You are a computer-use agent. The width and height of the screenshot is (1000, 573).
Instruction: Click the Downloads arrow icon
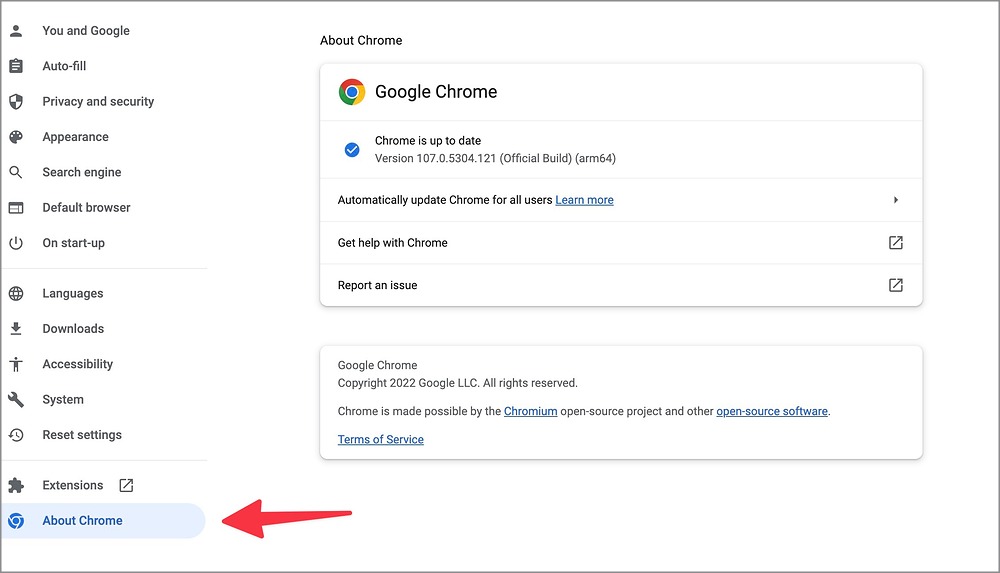point(16,329)
